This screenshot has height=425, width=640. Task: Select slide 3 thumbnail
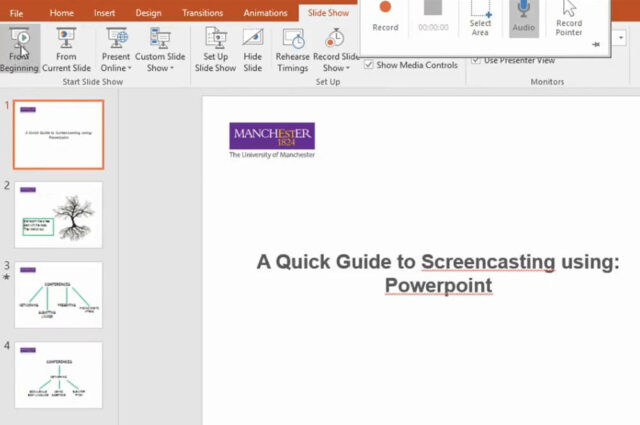click(59, 295)
